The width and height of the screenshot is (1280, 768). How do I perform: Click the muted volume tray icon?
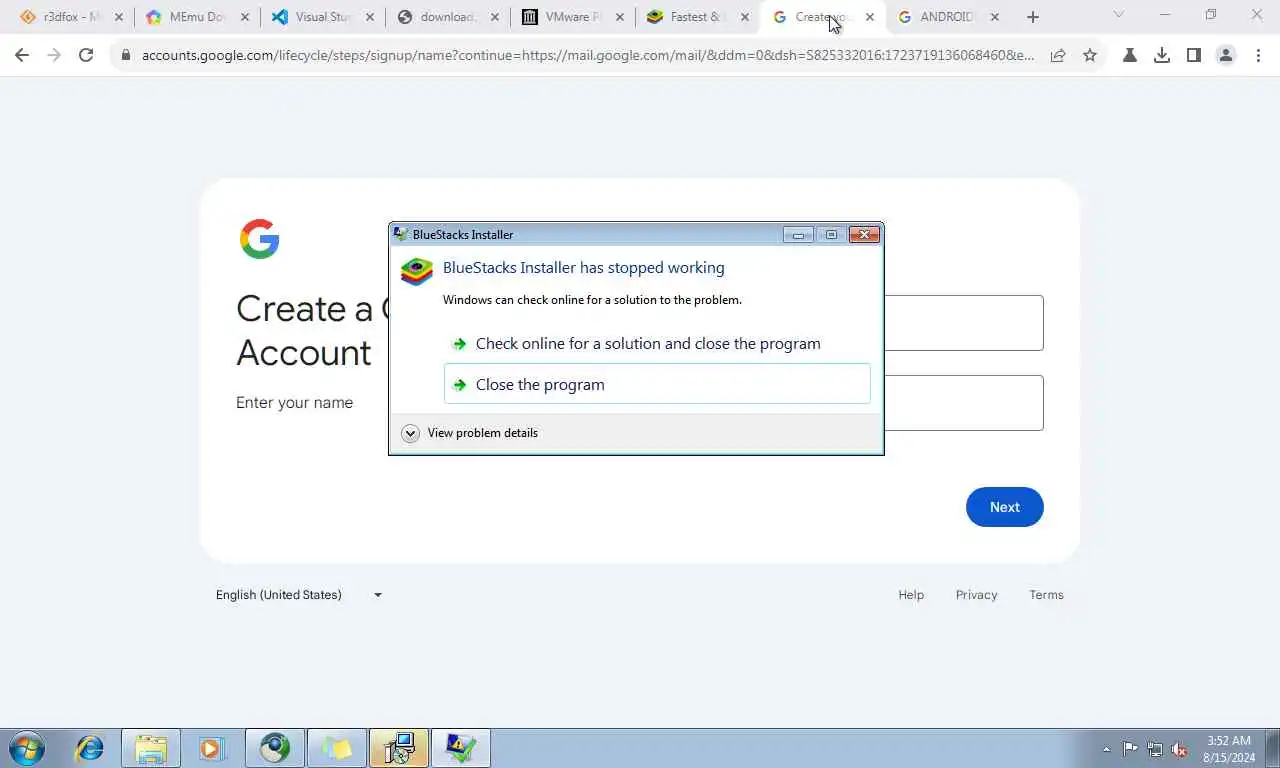[x=1180, y=749]
